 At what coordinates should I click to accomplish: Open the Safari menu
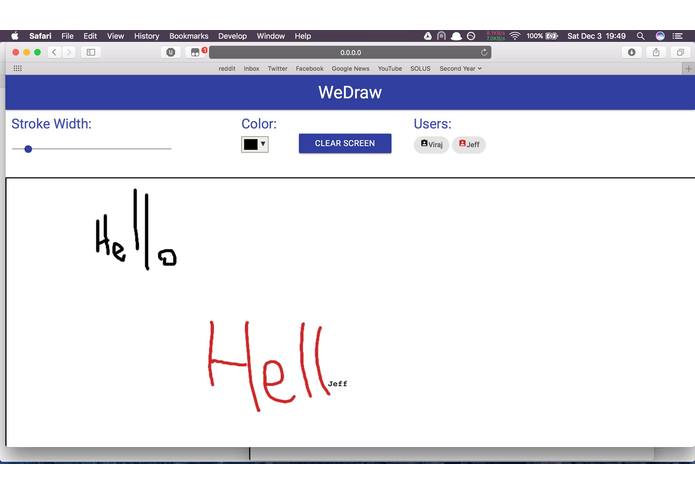(x=40, y=36)
